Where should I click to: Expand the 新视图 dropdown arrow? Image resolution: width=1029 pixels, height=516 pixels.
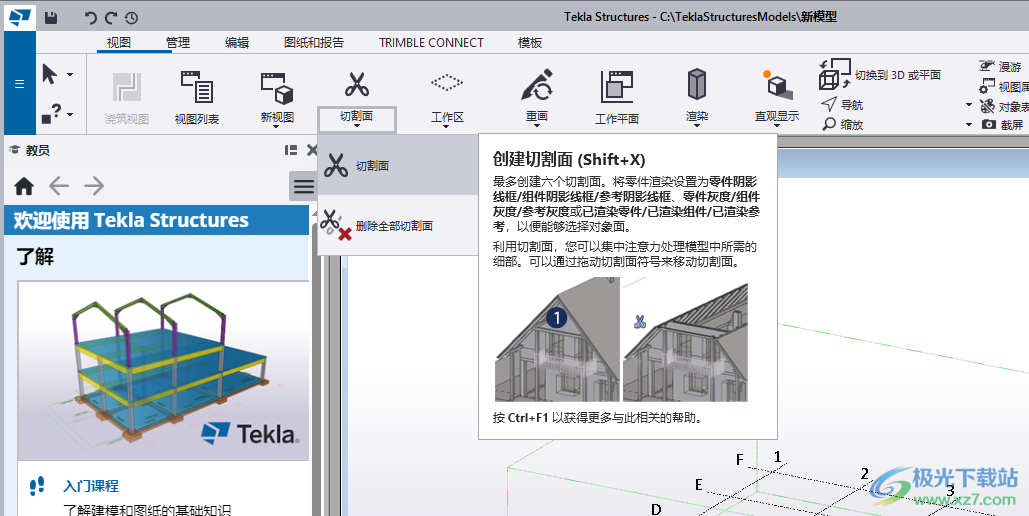277,127
